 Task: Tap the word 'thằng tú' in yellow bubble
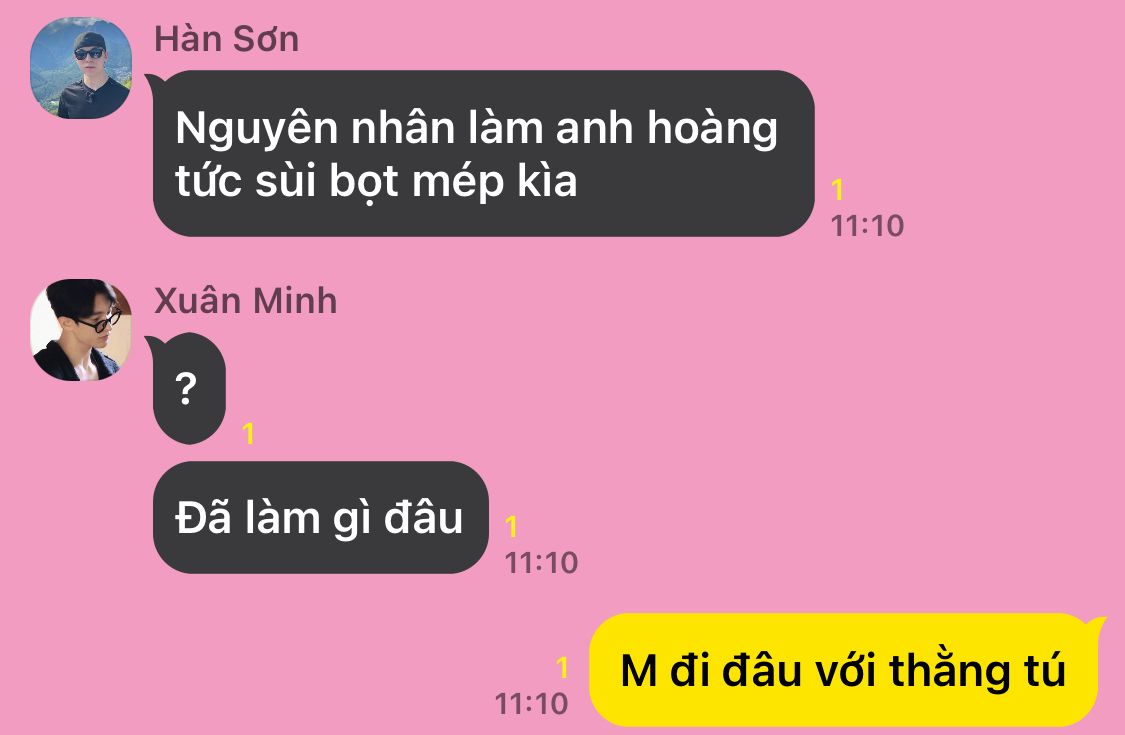coord(977,671)
